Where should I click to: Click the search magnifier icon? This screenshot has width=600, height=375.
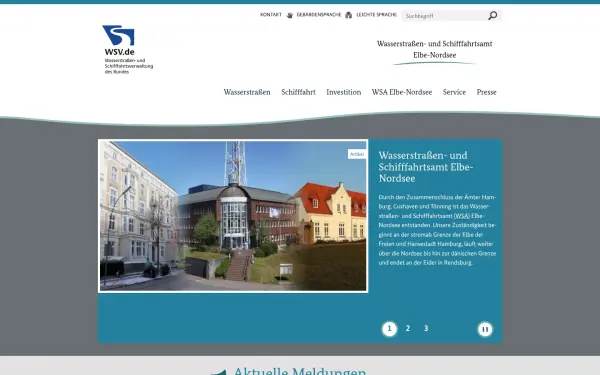(x=492, y=15)
